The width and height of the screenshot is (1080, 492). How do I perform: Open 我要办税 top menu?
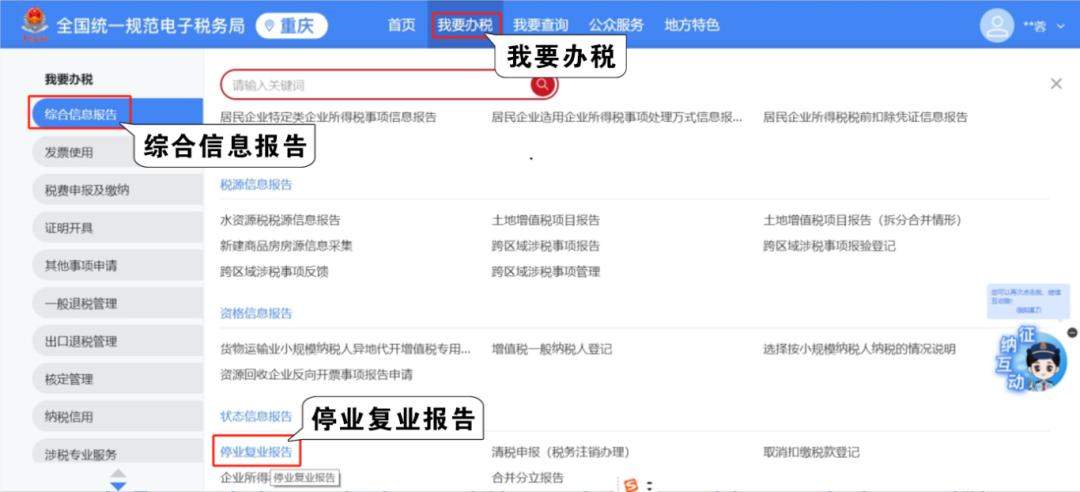[x=465, y=25]
